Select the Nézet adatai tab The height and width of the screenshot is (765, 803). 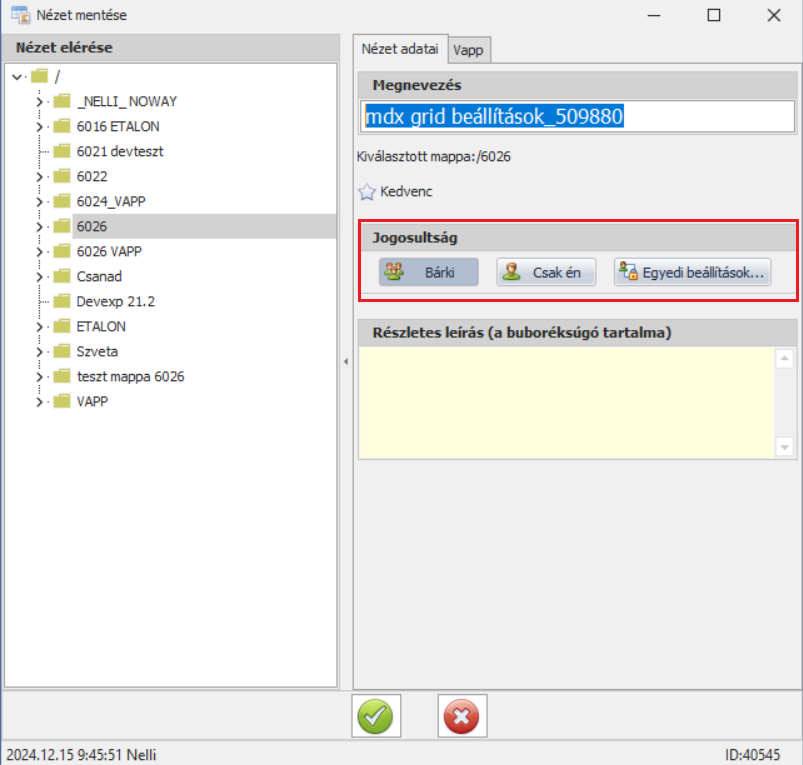(x=399, y=49)
